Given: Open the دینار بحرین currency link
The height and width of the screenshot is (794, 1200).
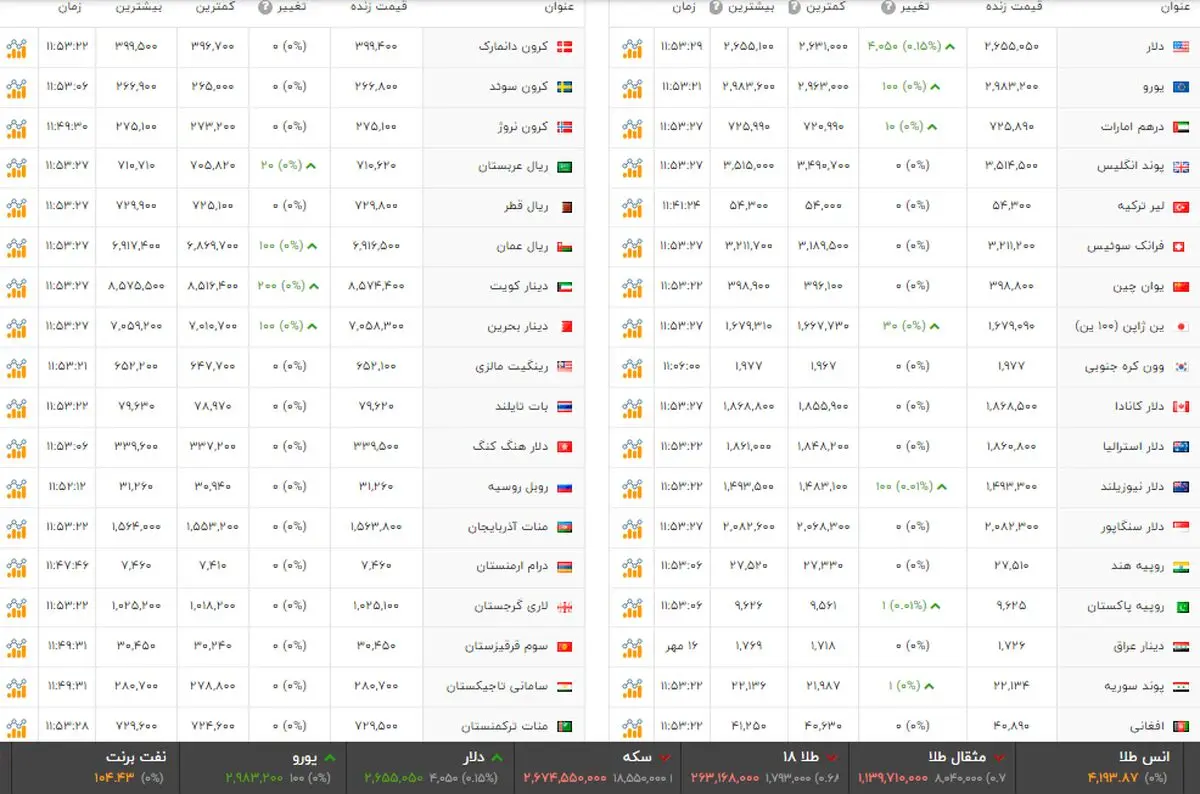Looking at the screenshot, I should tap(518, 327).
